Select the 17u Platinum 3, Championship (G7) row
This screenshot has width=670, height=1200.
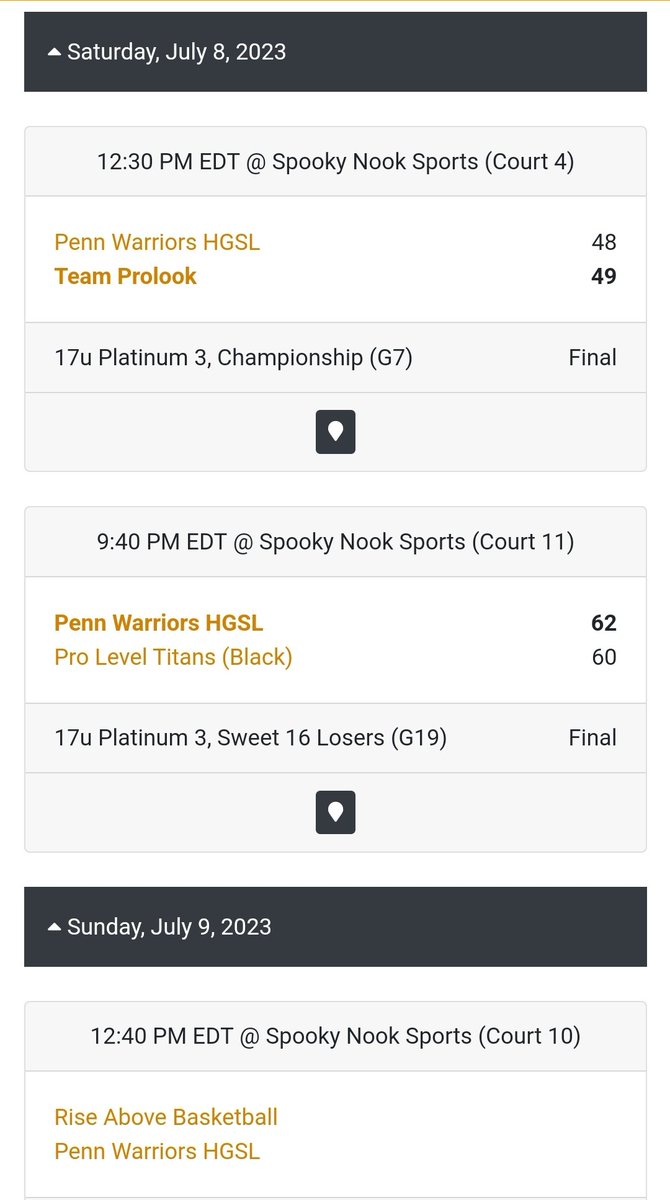335,358
